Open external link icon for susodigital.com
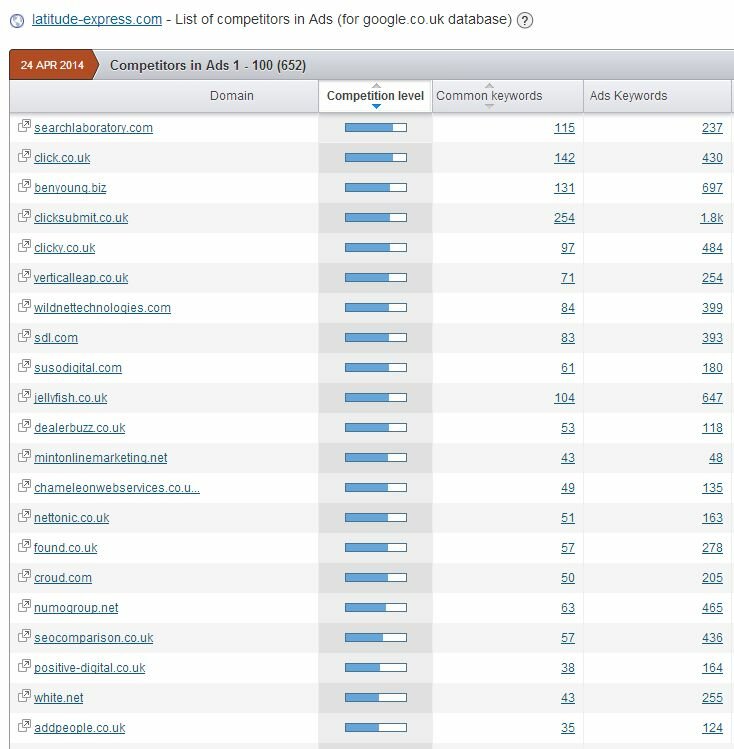The height and width of the screenshot is (749, 734). (x=24, y=366)
